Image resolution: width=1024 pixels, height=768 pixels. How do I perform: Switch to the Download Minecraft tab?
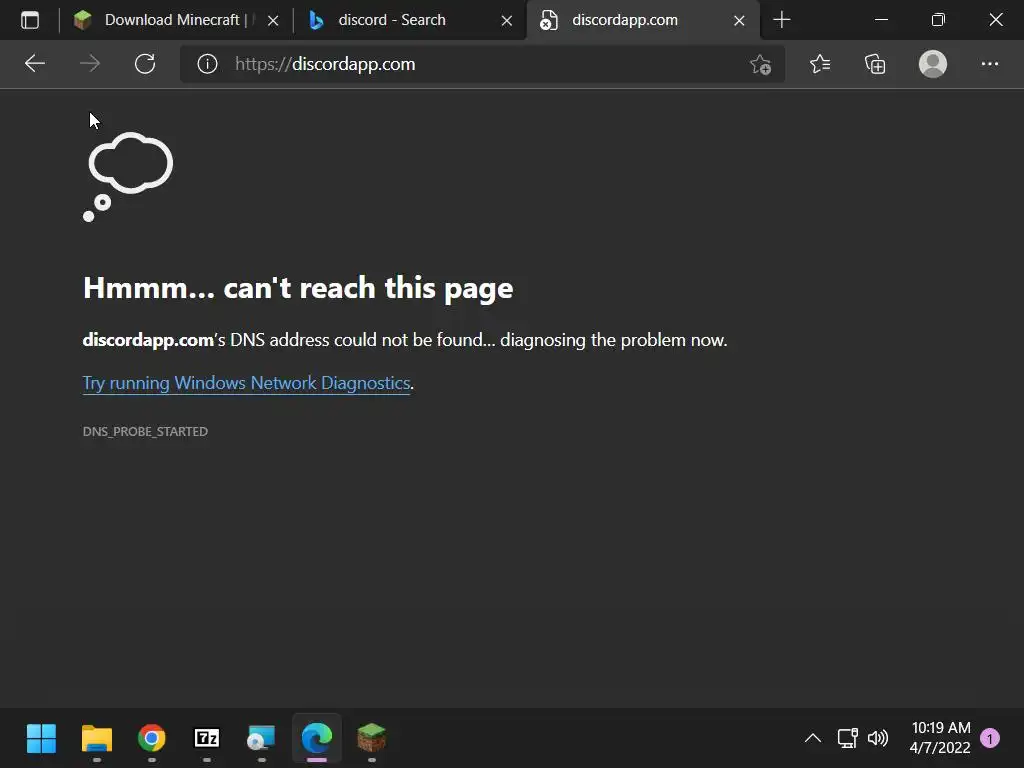(x=176, y=20)
